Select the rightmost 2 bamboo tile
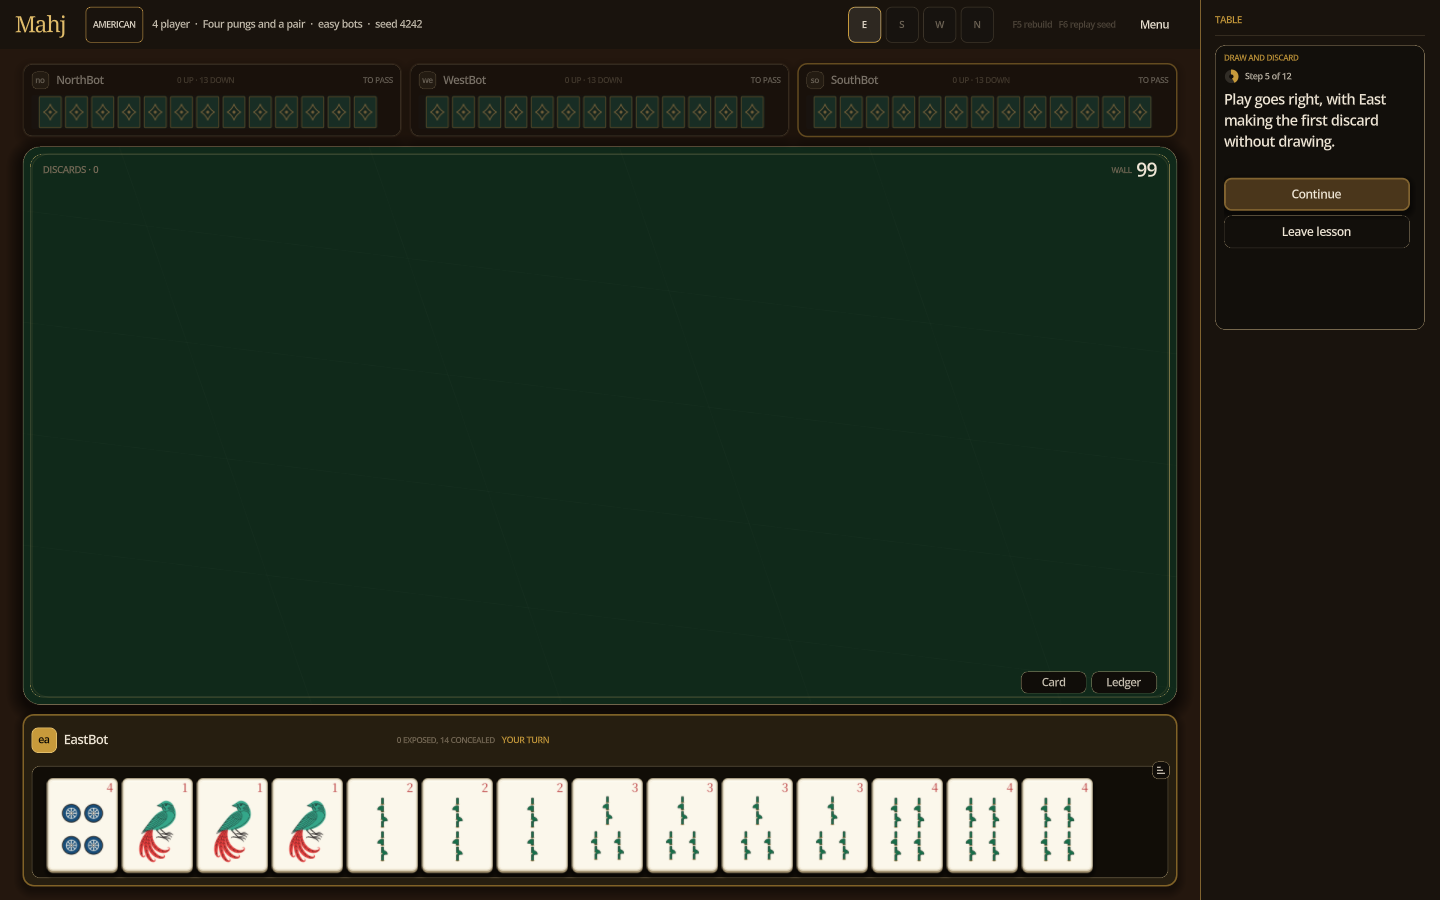The height and width of the screenshot is (900, 1440). pos(533,826)
